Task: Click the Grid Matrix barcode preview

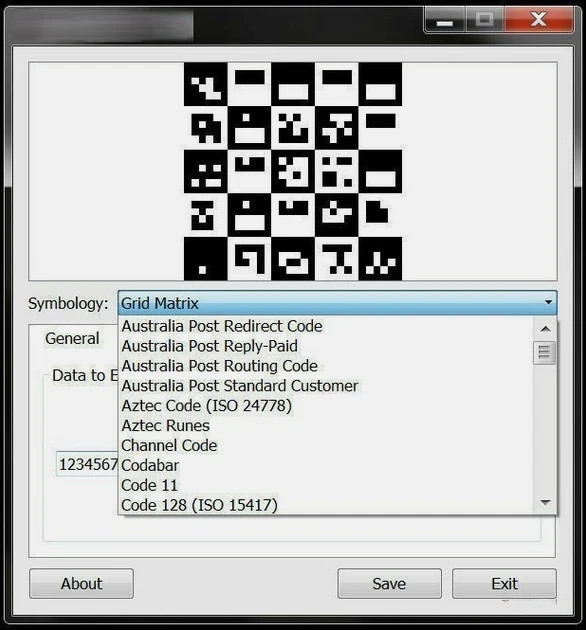Action: 293,171
